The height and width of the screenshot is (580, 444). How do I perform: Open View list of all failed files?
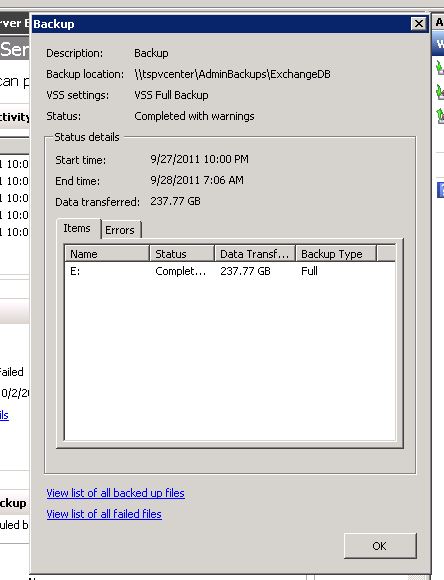tap(104, 514)
